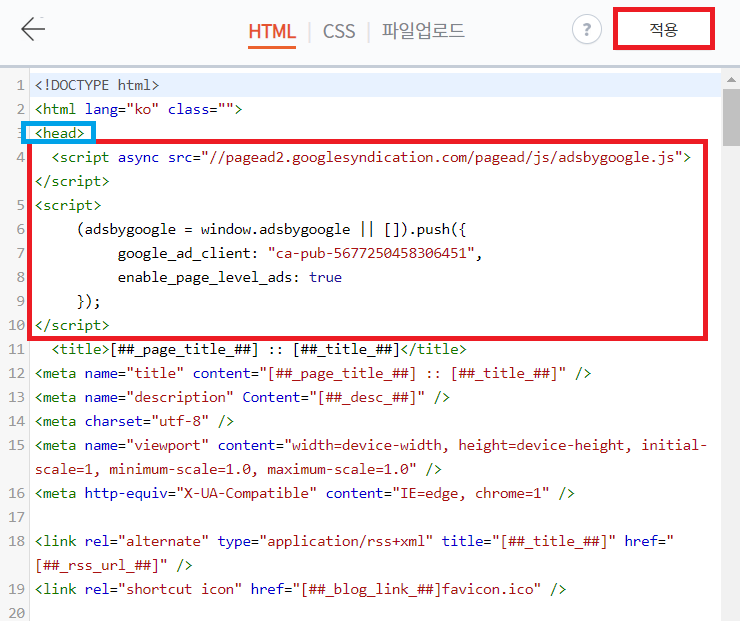Image resolution: width=740 pixels, height=621 pixels.
Task: Click the maximum-scale=1.0 continuation line
Action: pos(238,470)
